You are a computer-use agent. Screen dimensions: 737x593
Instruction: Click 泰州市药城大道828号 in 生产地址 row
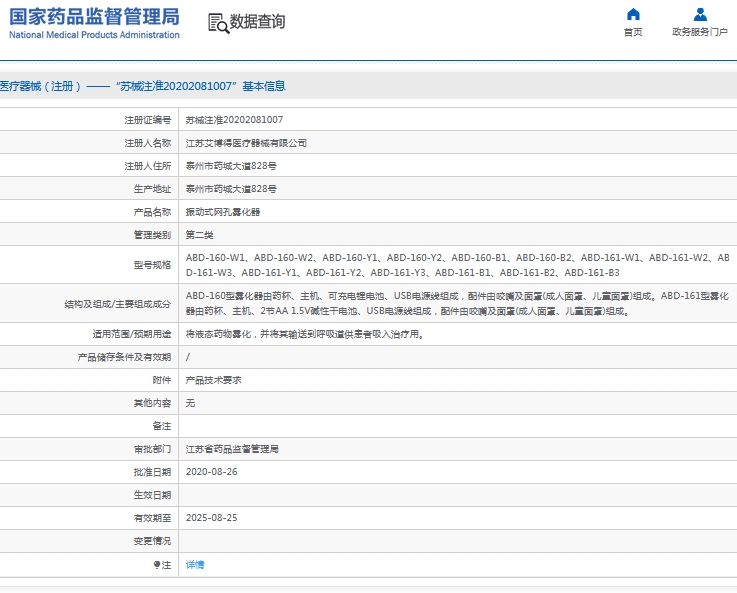pyautogui.click(x=231, y=189)
